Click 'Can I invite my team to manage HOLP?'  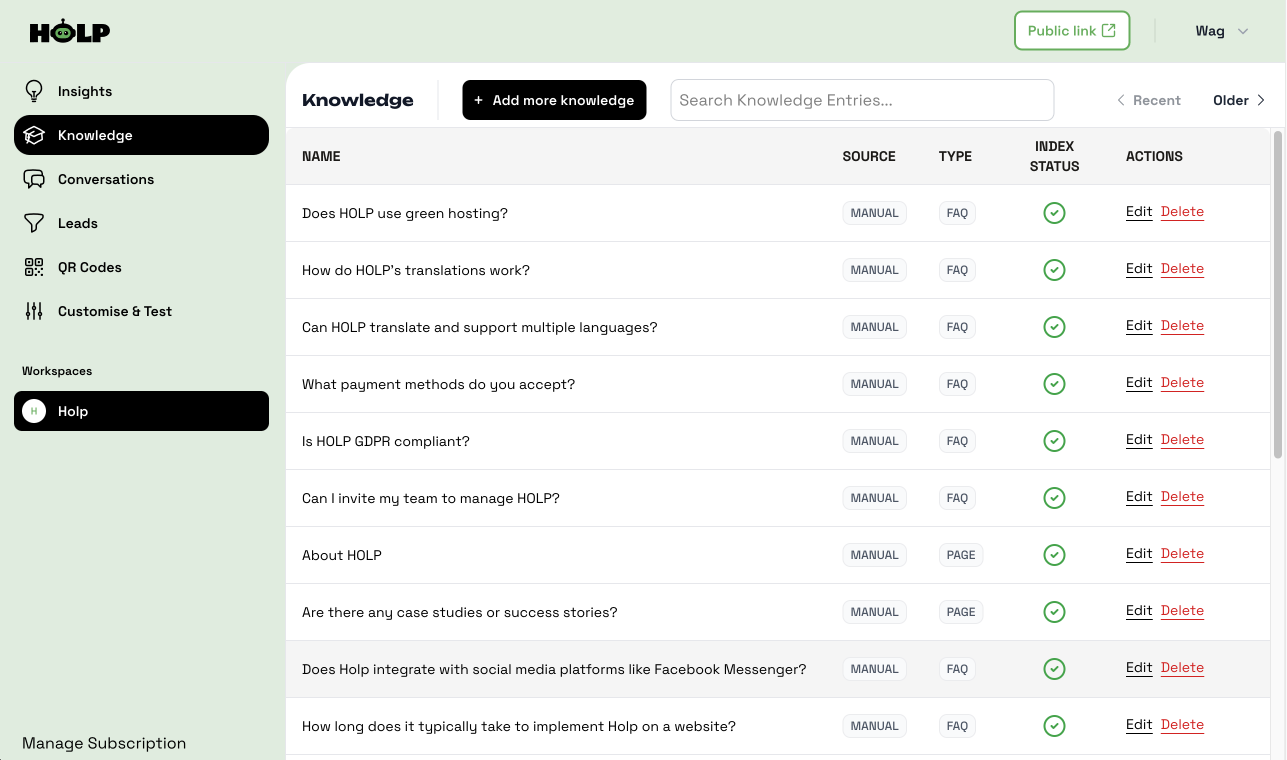(x=431, y=498)
